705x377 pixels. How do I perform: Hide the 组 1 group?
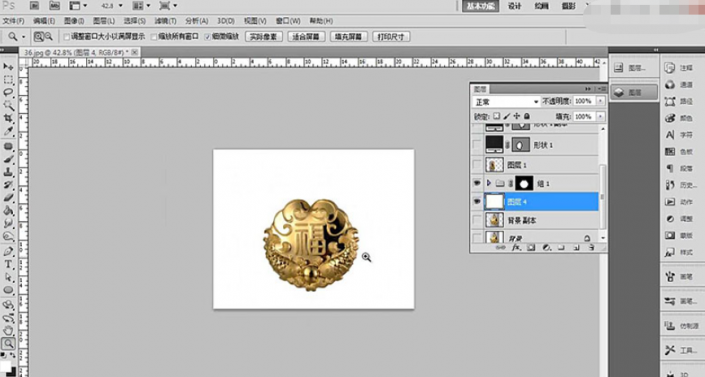tap(477, 183)
